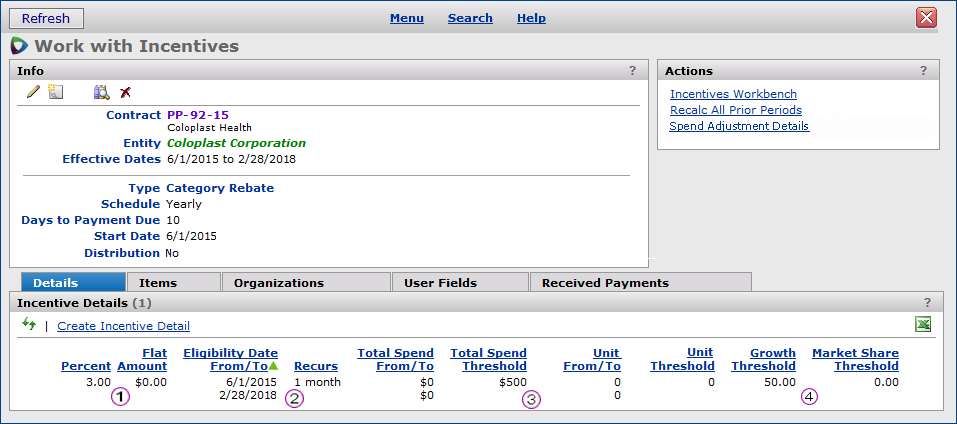Screen dimensions: 957x424
Task: Click the red X delete icon in Info
Action: click(x=125, y=92)
